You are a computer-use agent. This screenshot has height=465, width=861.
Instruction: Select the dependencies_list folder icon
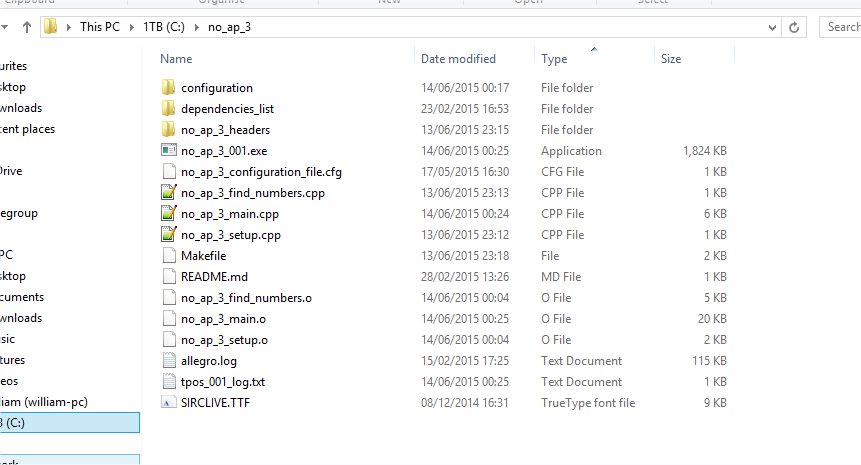tap(168, 109)
